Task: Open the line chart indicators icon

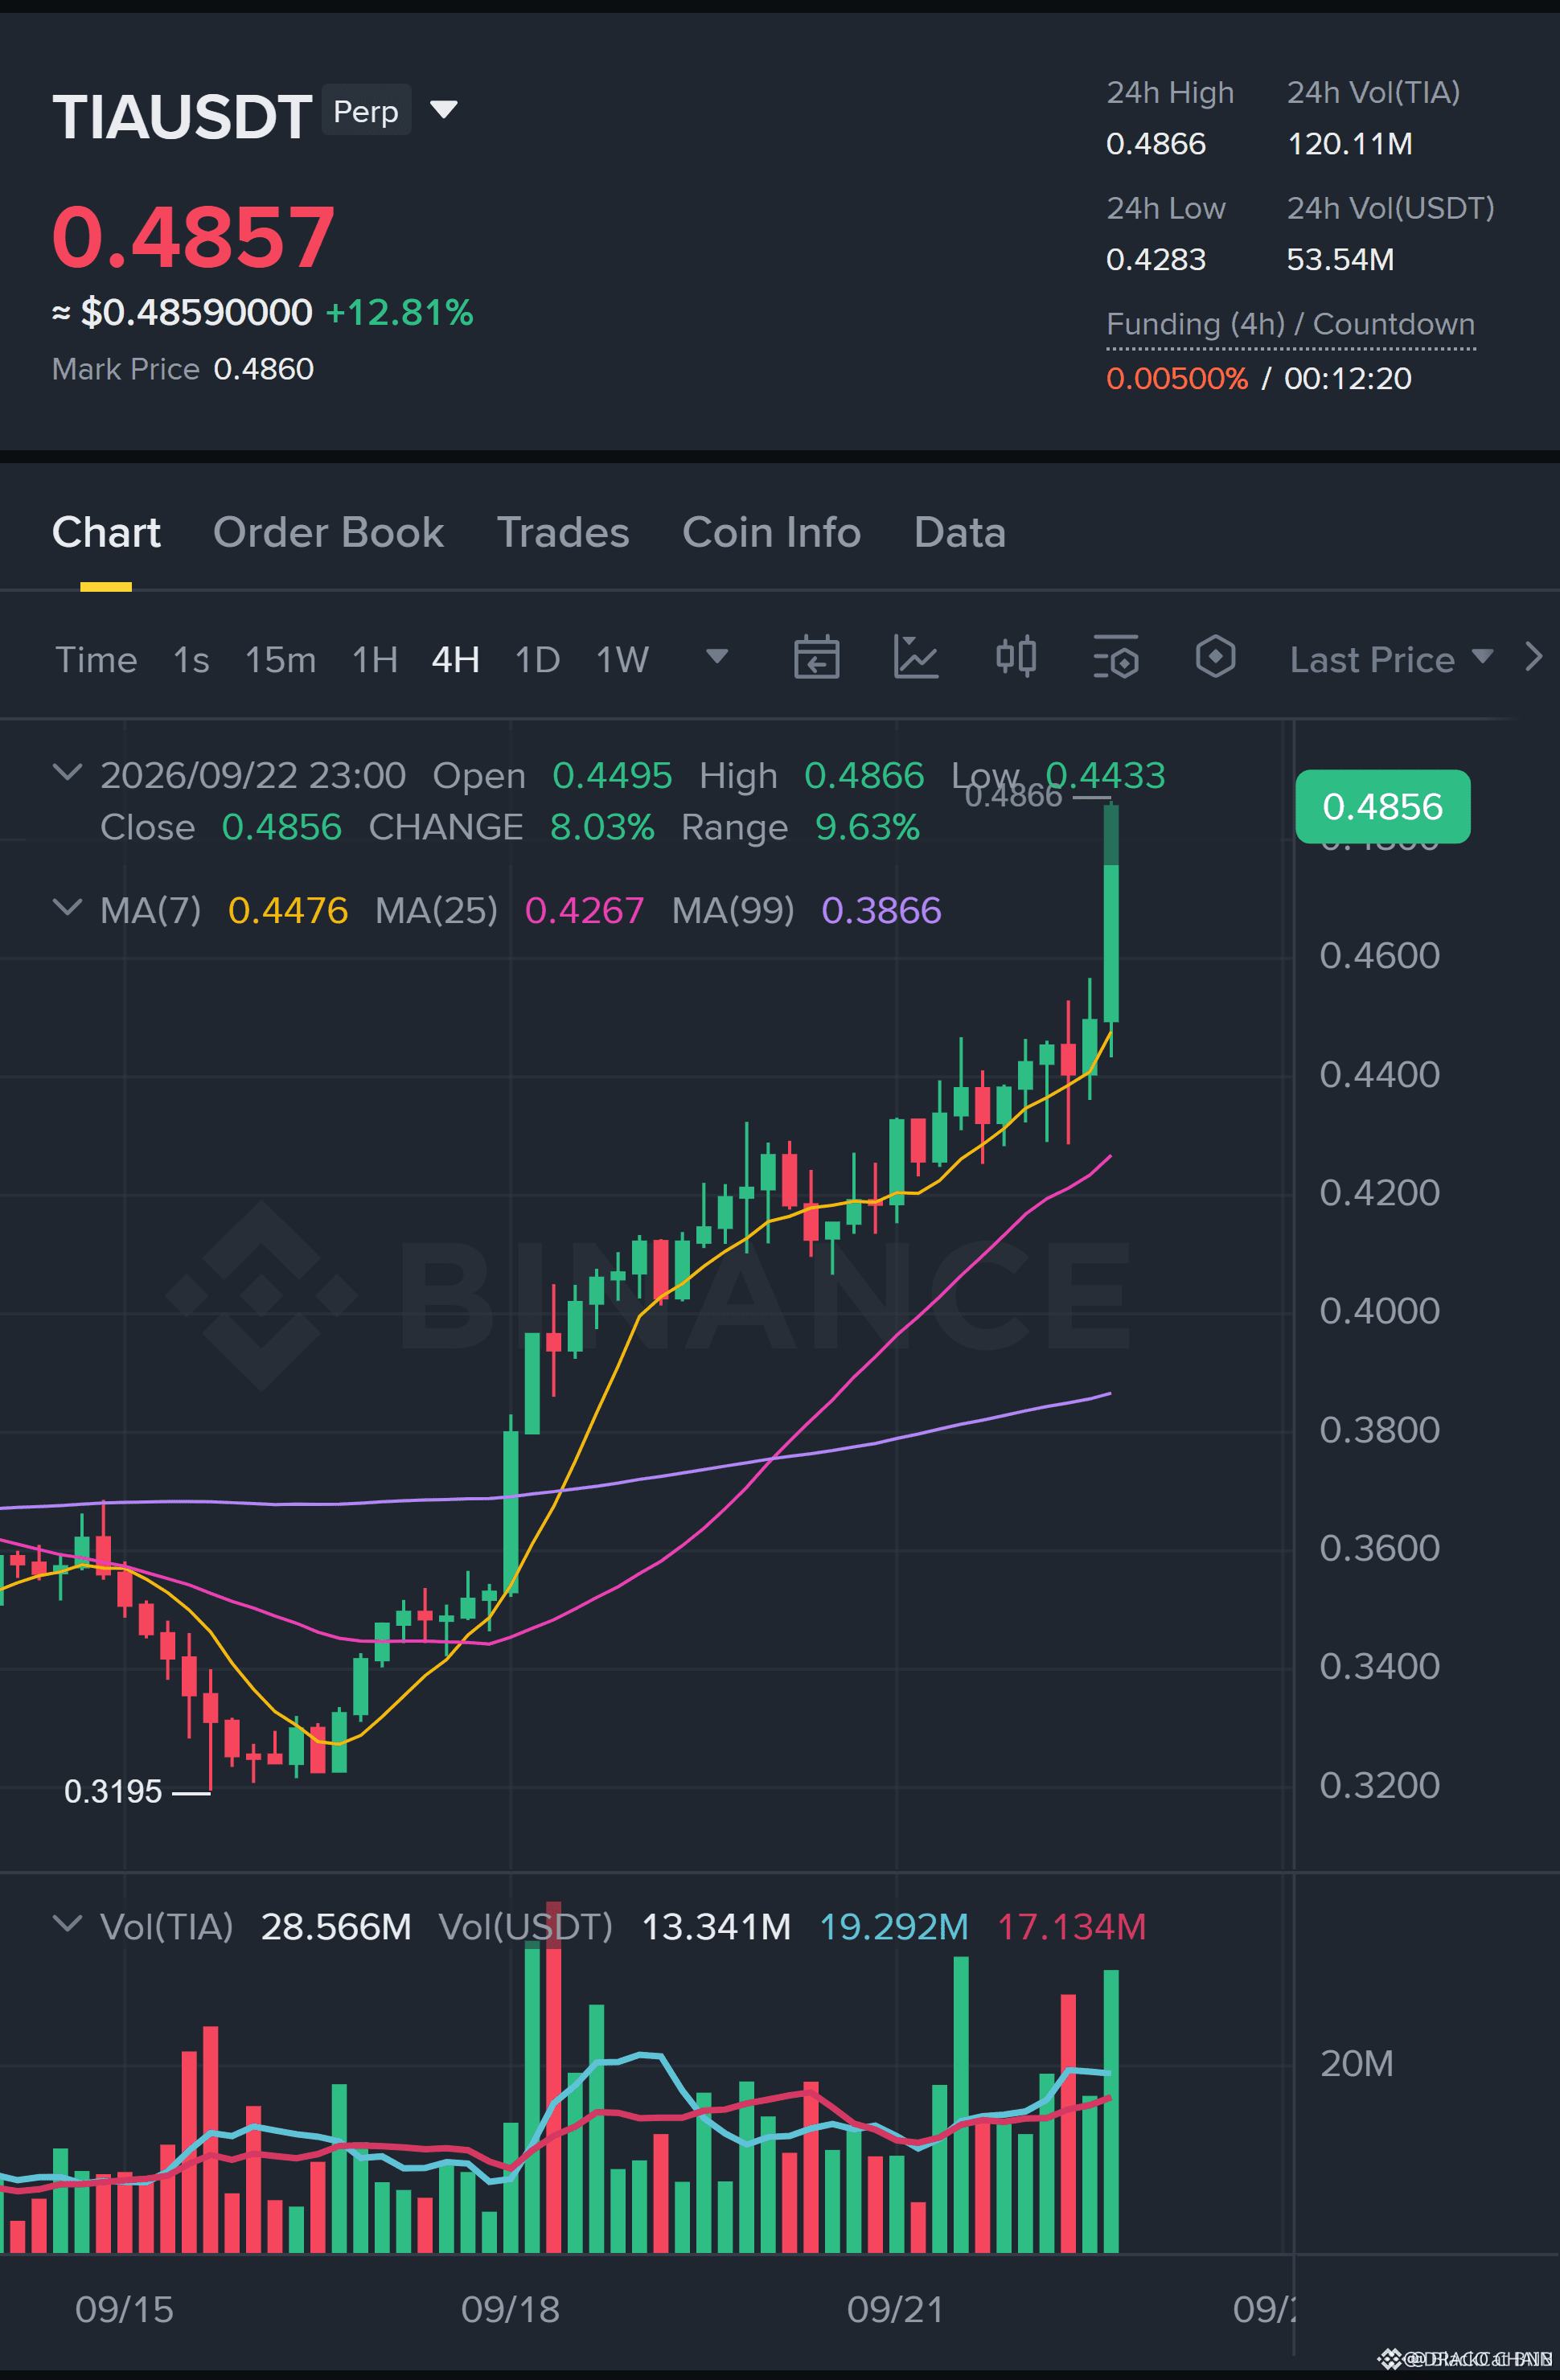Action: point(915,658)
